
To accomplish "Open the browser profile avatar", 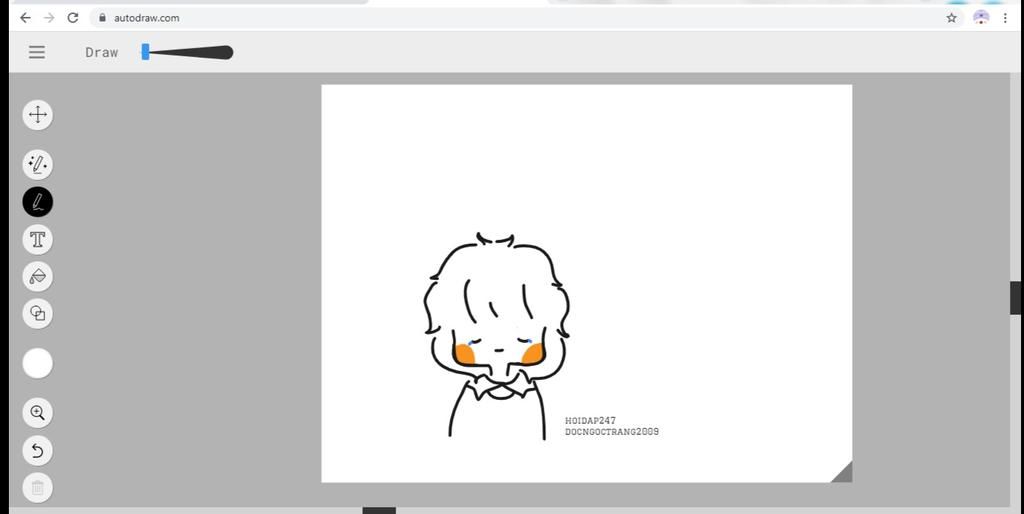I will tap(981, 18).
